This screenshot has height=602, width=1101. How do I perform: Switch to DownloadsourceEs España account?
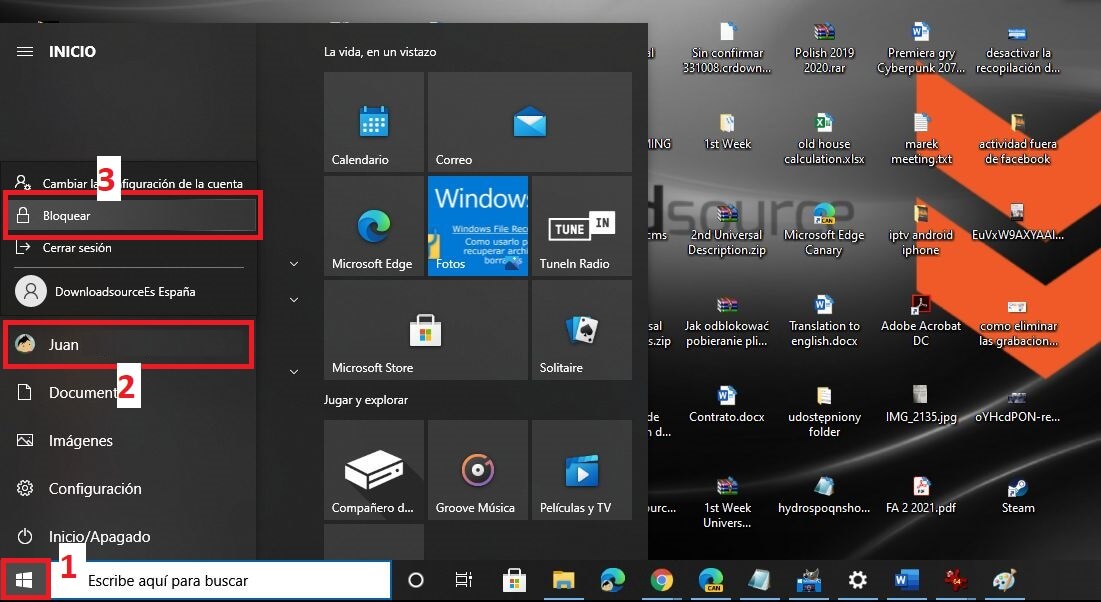129,292
